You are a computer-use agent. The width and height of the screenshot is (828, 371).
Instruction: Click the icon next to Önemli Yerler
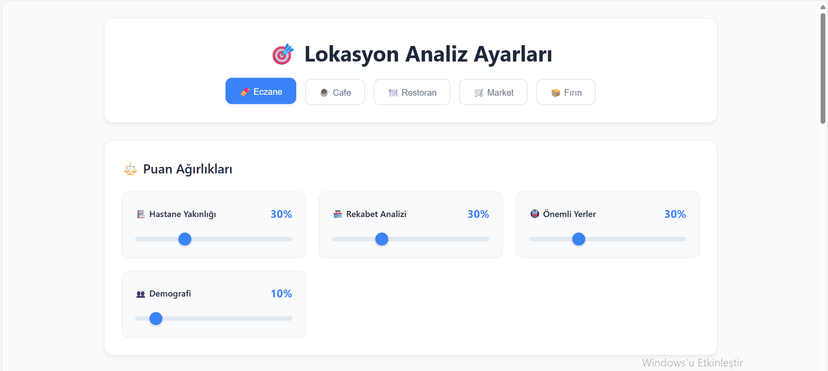click(534, 214)
